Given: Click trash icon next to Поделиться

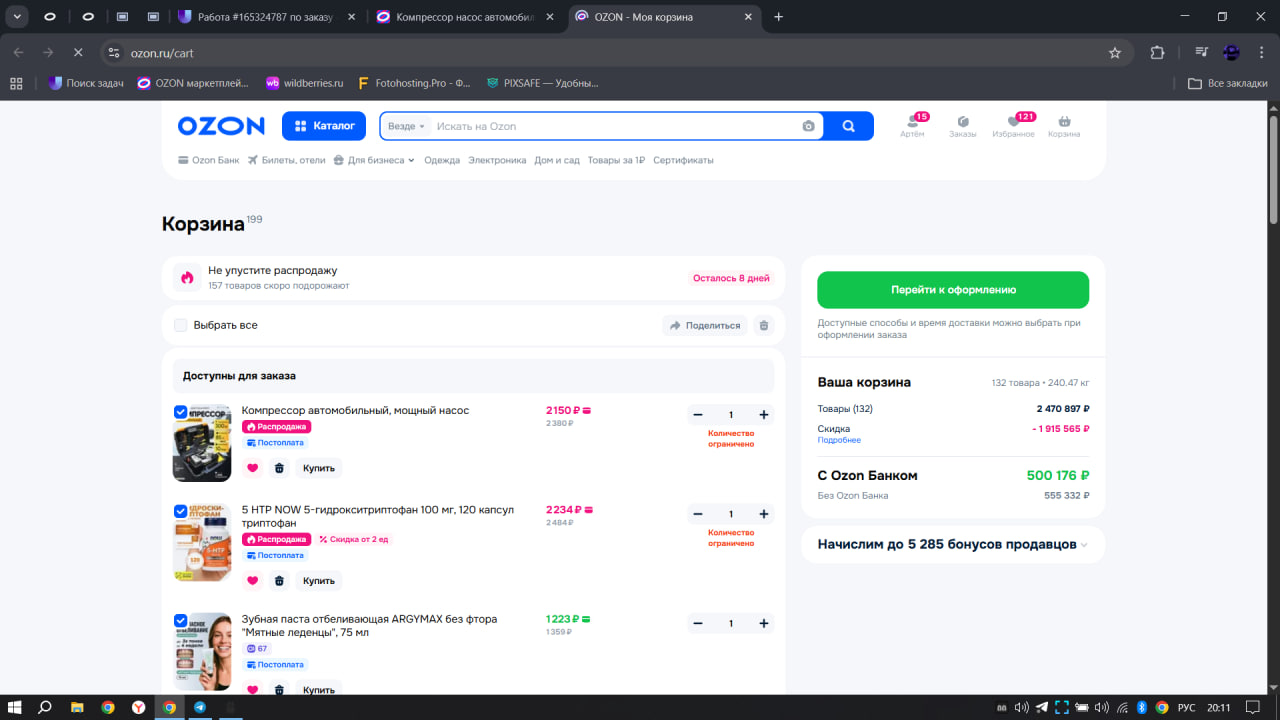Looking at the screenshot, I should [x=764, y=325].
